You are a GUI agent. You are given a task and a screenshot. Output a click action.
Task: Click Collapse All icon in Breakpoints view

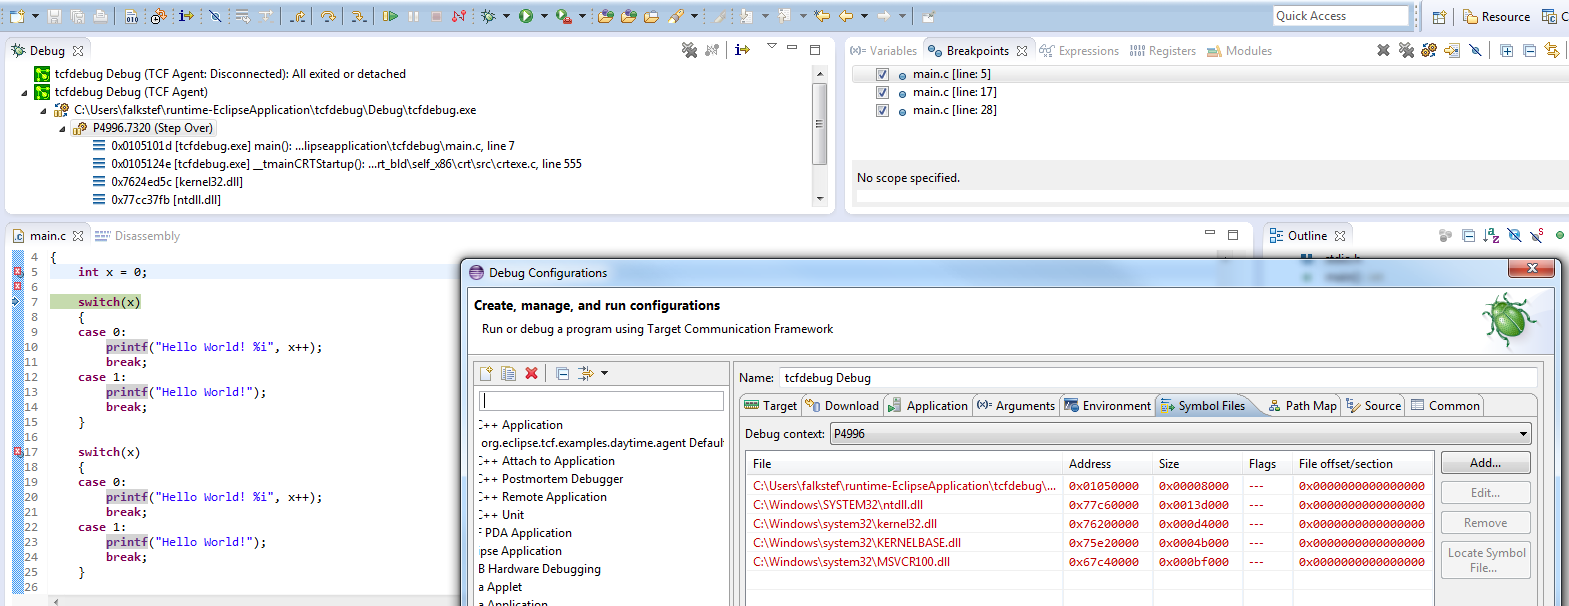(x=1529, y=50)
